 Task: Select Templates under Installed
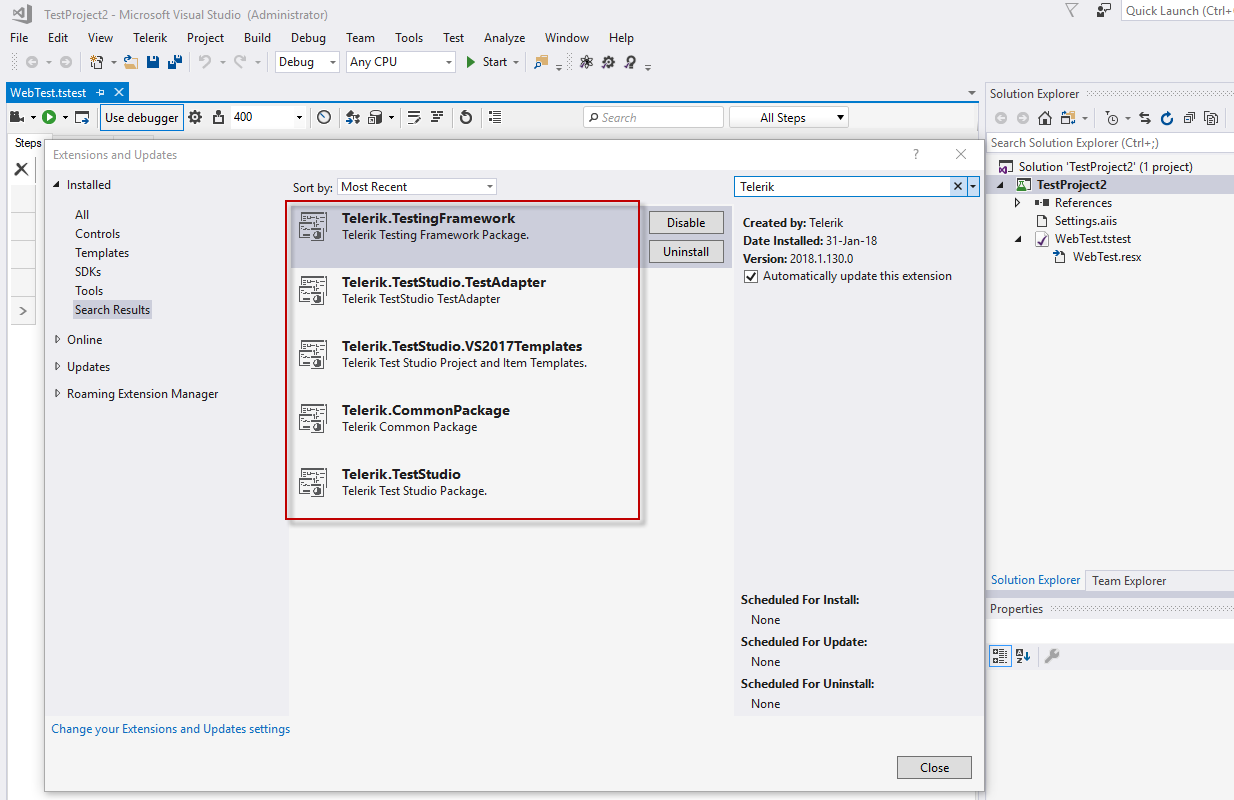click(102, 253)
